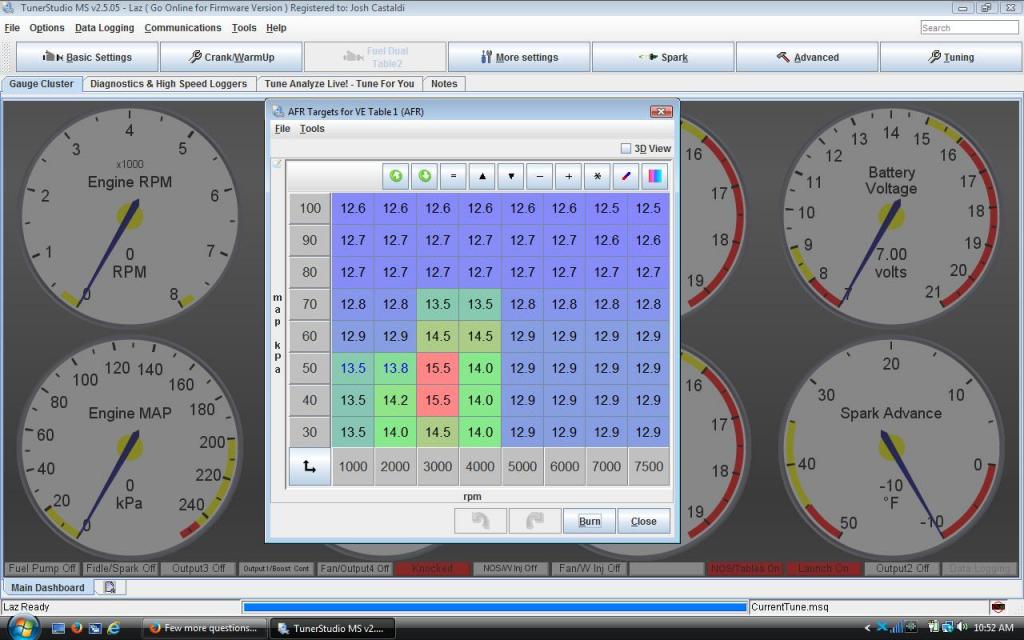Click the asterisk (multiply) toolbar icon
The height and width of the screenshot is (640, 1024).
point(597,176)
